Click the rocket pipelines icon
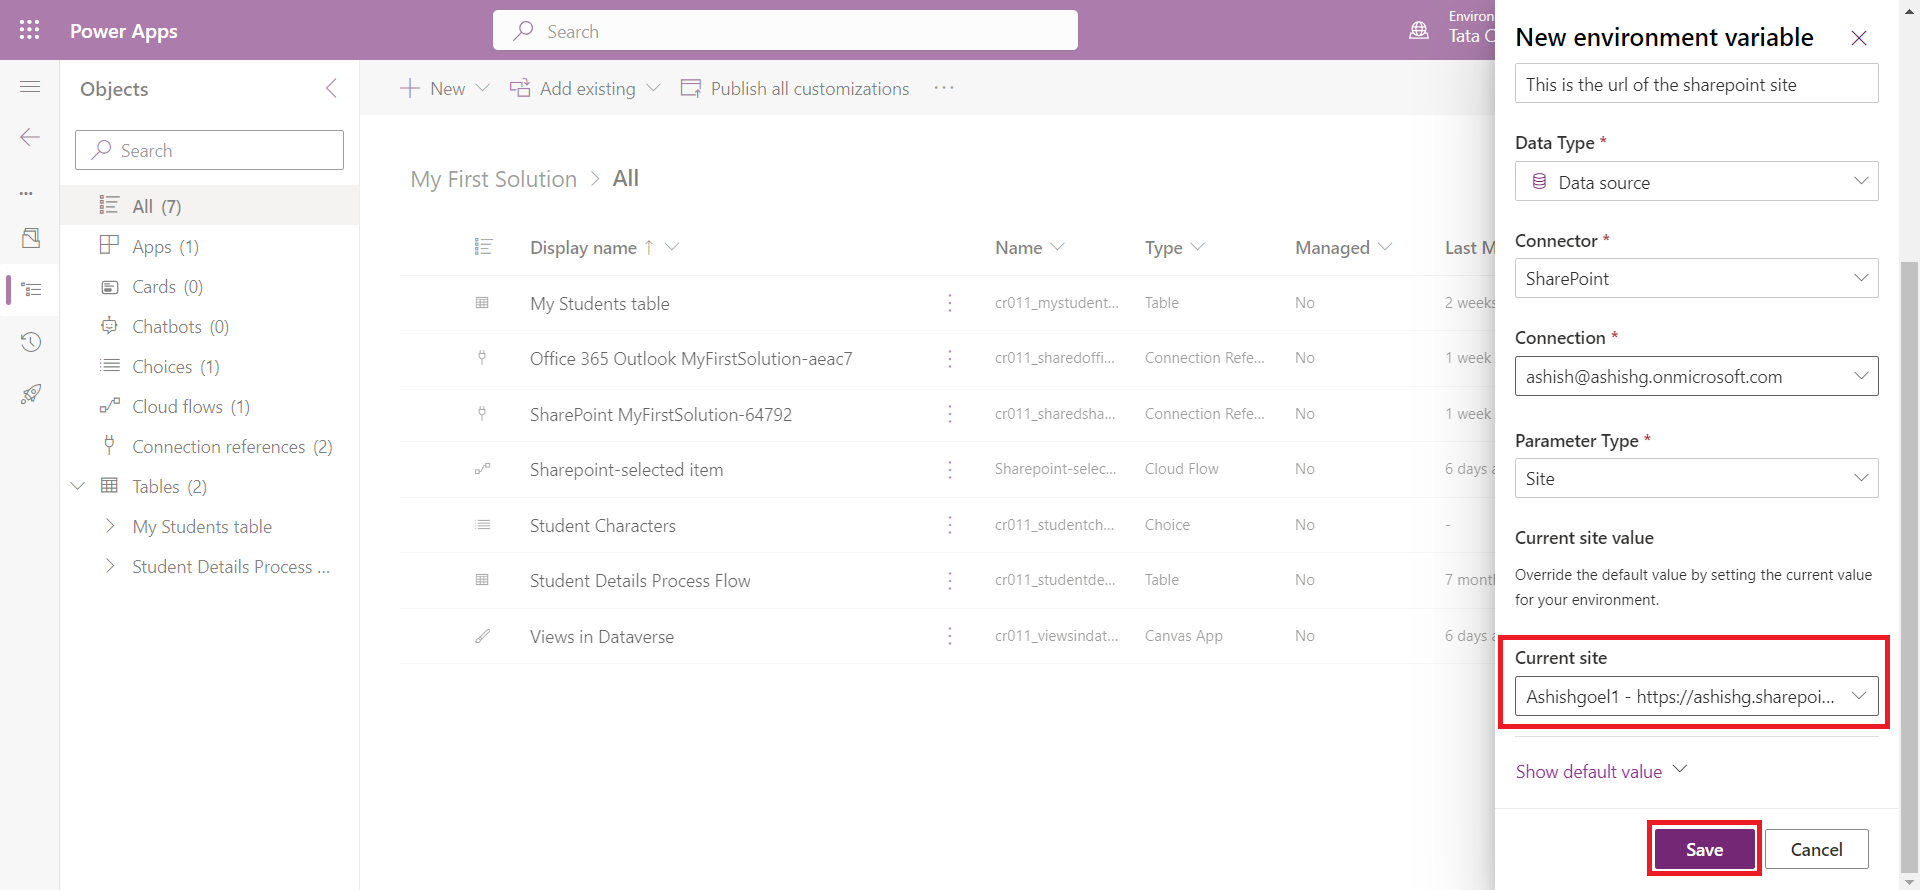Image resolution: width=1920 pixels, height=890 pixels. (30, 394)
